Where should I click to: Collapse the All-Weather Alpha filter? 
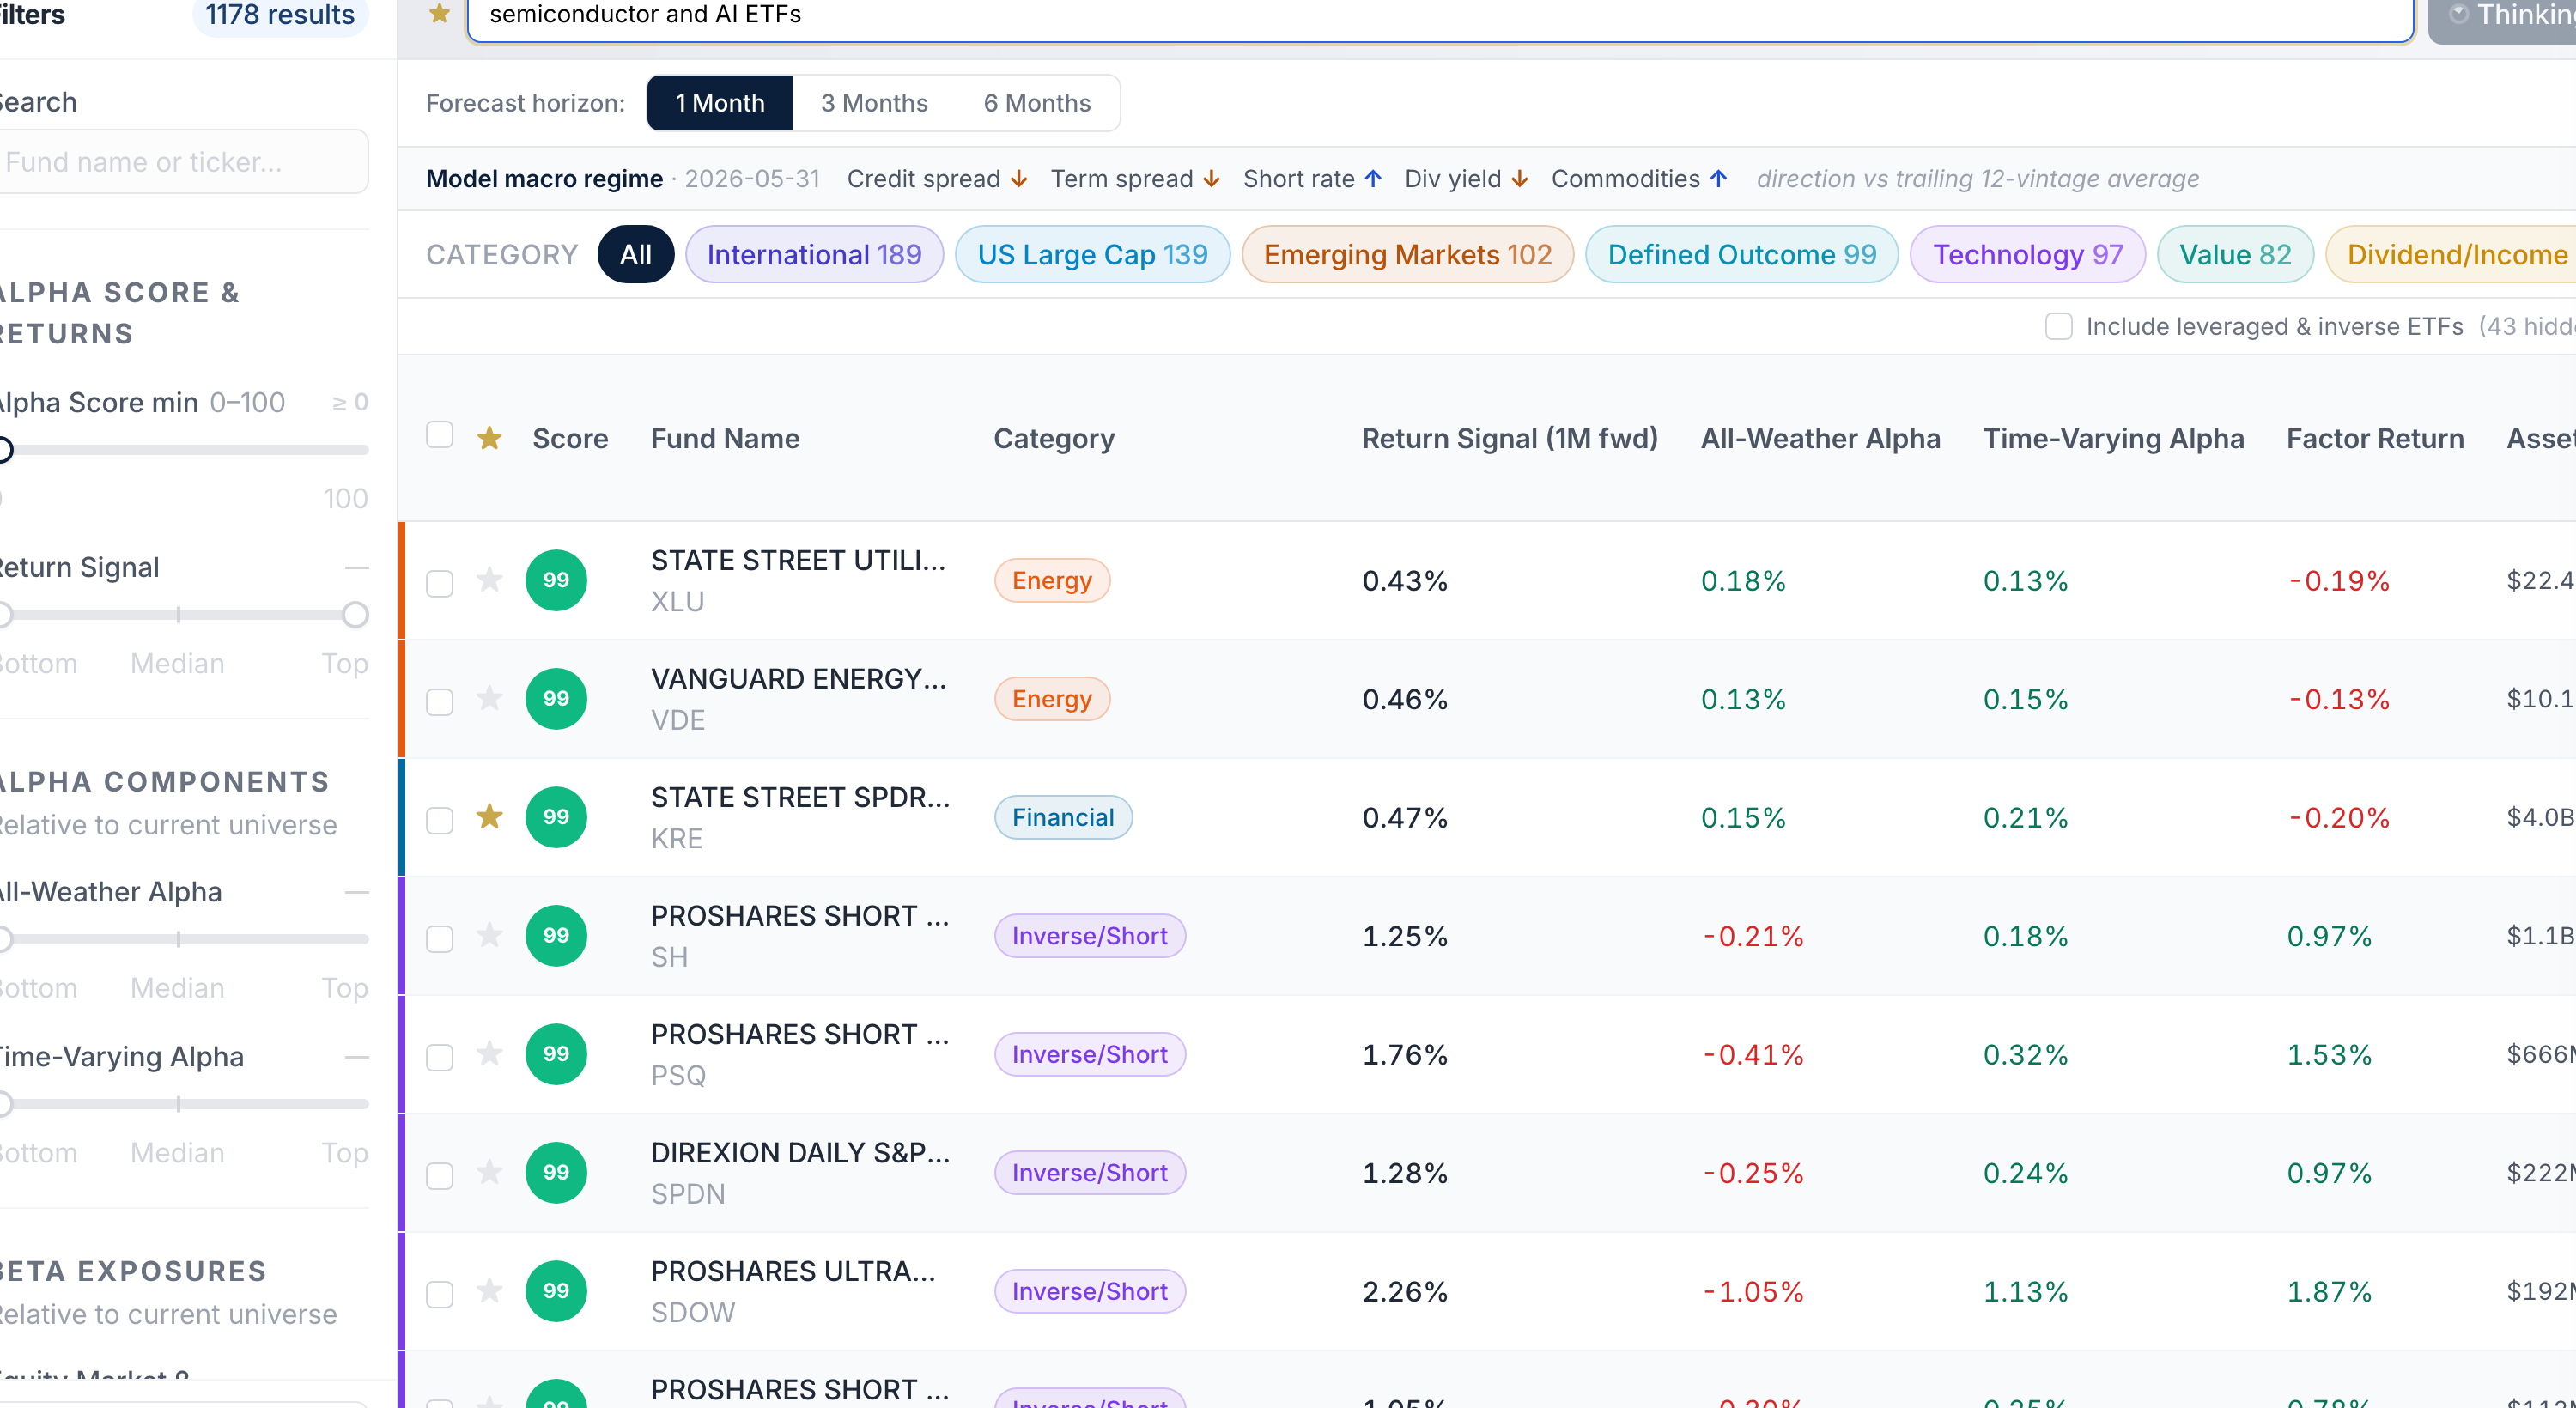pos(357,892)
